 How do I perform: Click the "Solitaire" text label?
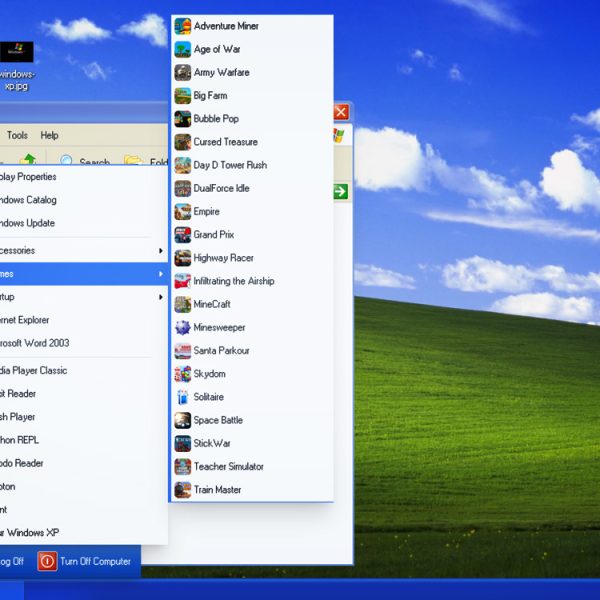coord(209,397)
